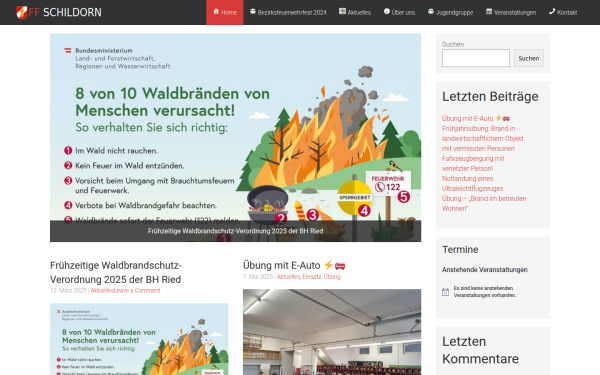Open recent post Übung mit E-Auto in sidebar
Screen dimensions: 600x375
(476, 119)
